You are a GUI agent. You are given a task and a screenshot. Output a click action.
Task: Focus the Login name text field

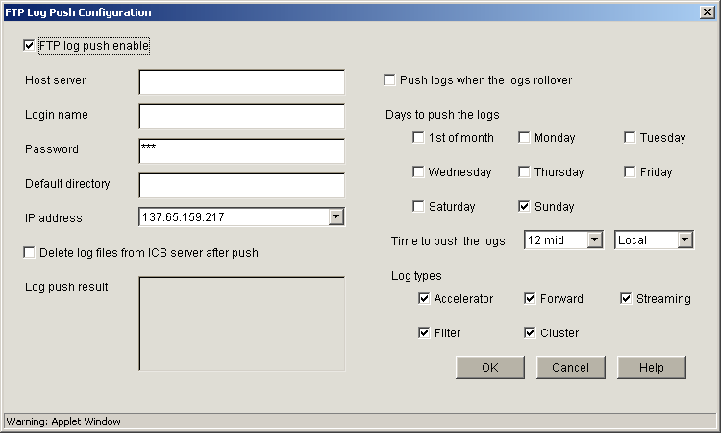pos(241,116)
